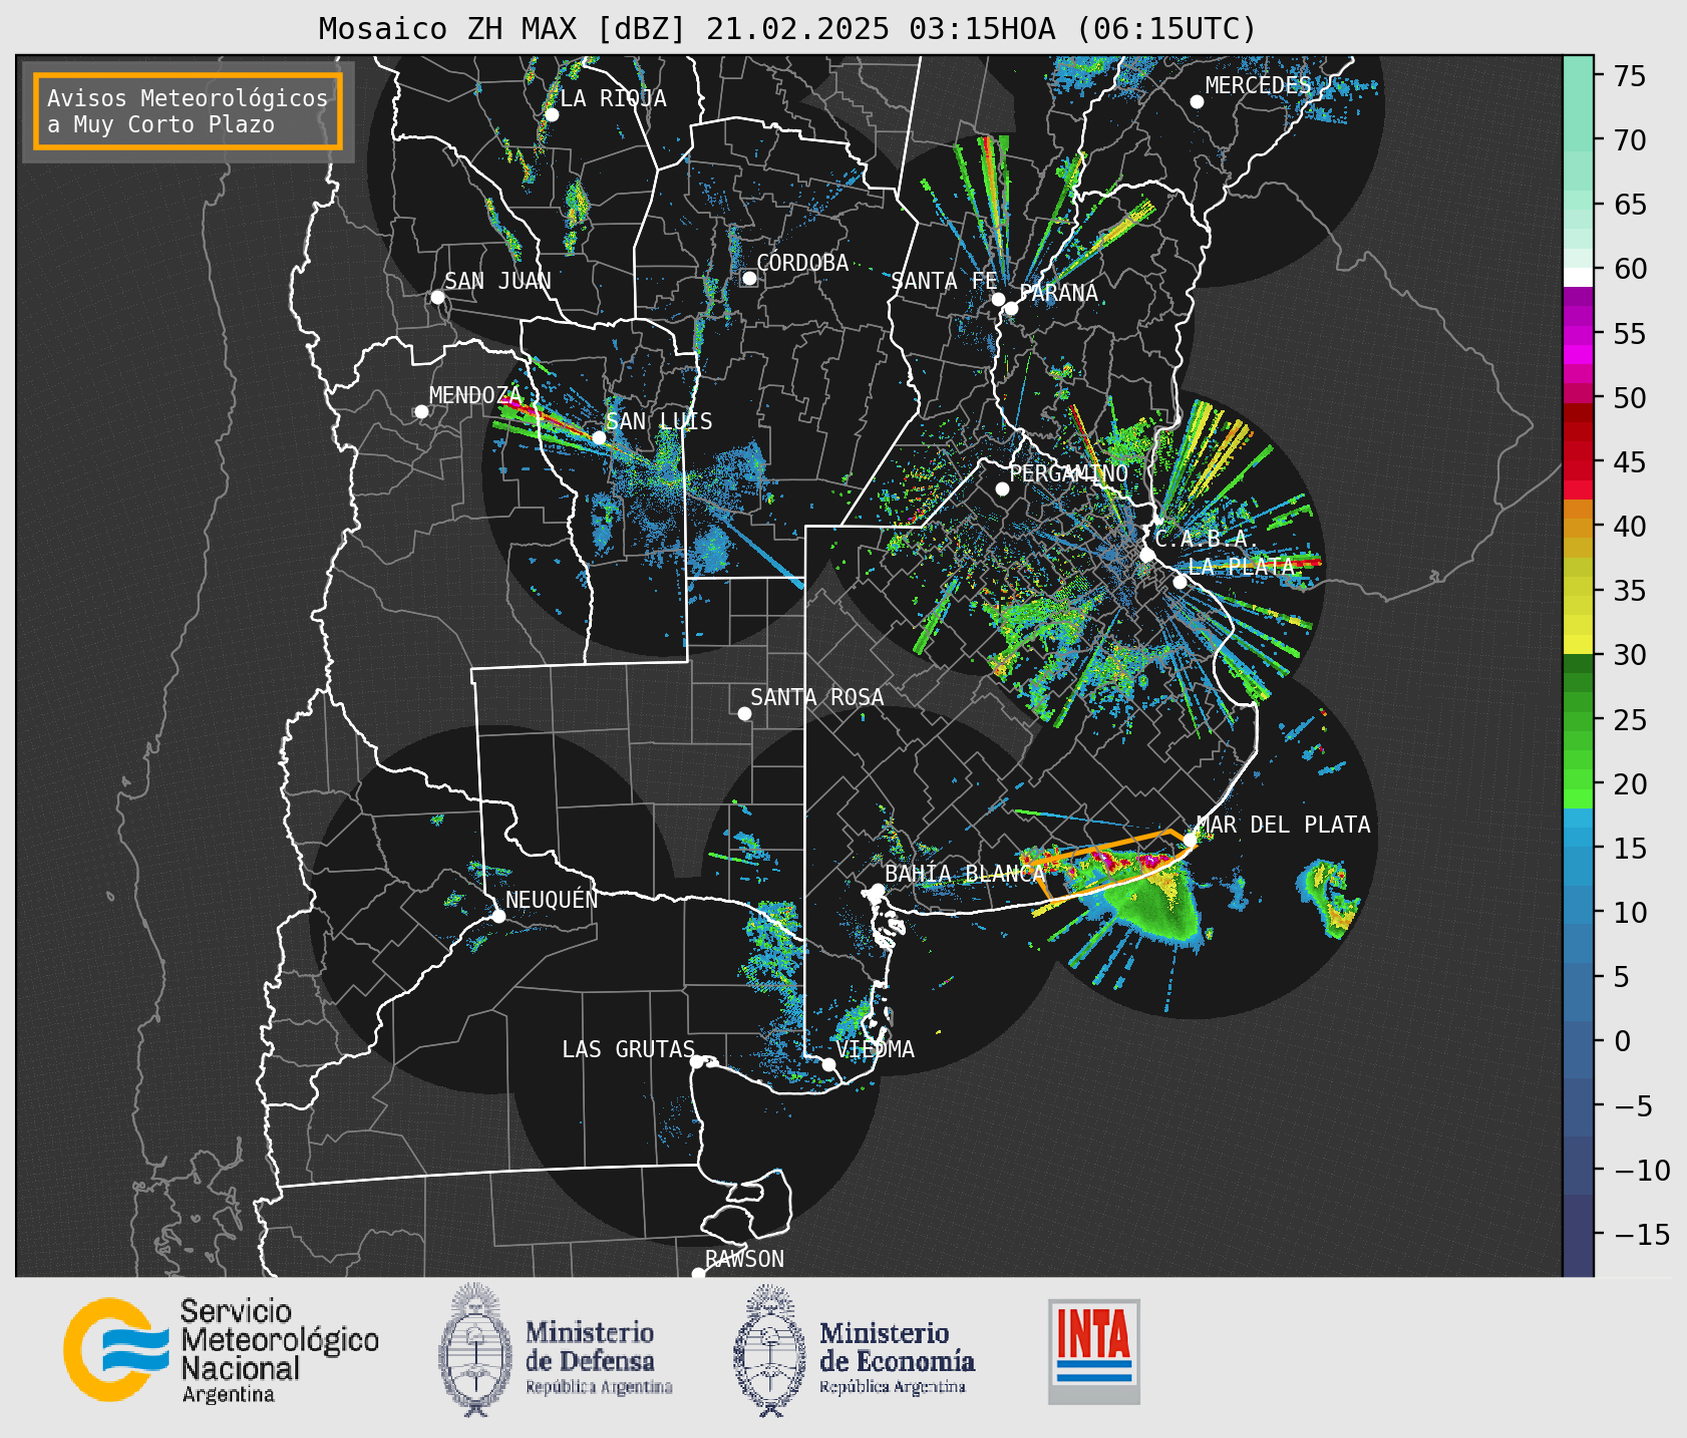1687x1438 pixels.
Task: Click the San Luis city marker dot
Action: click(599, 437)
